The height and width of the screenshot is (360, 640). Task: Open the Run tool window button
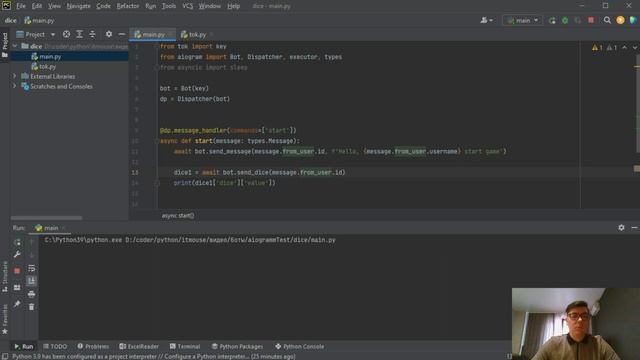point(24,347)
